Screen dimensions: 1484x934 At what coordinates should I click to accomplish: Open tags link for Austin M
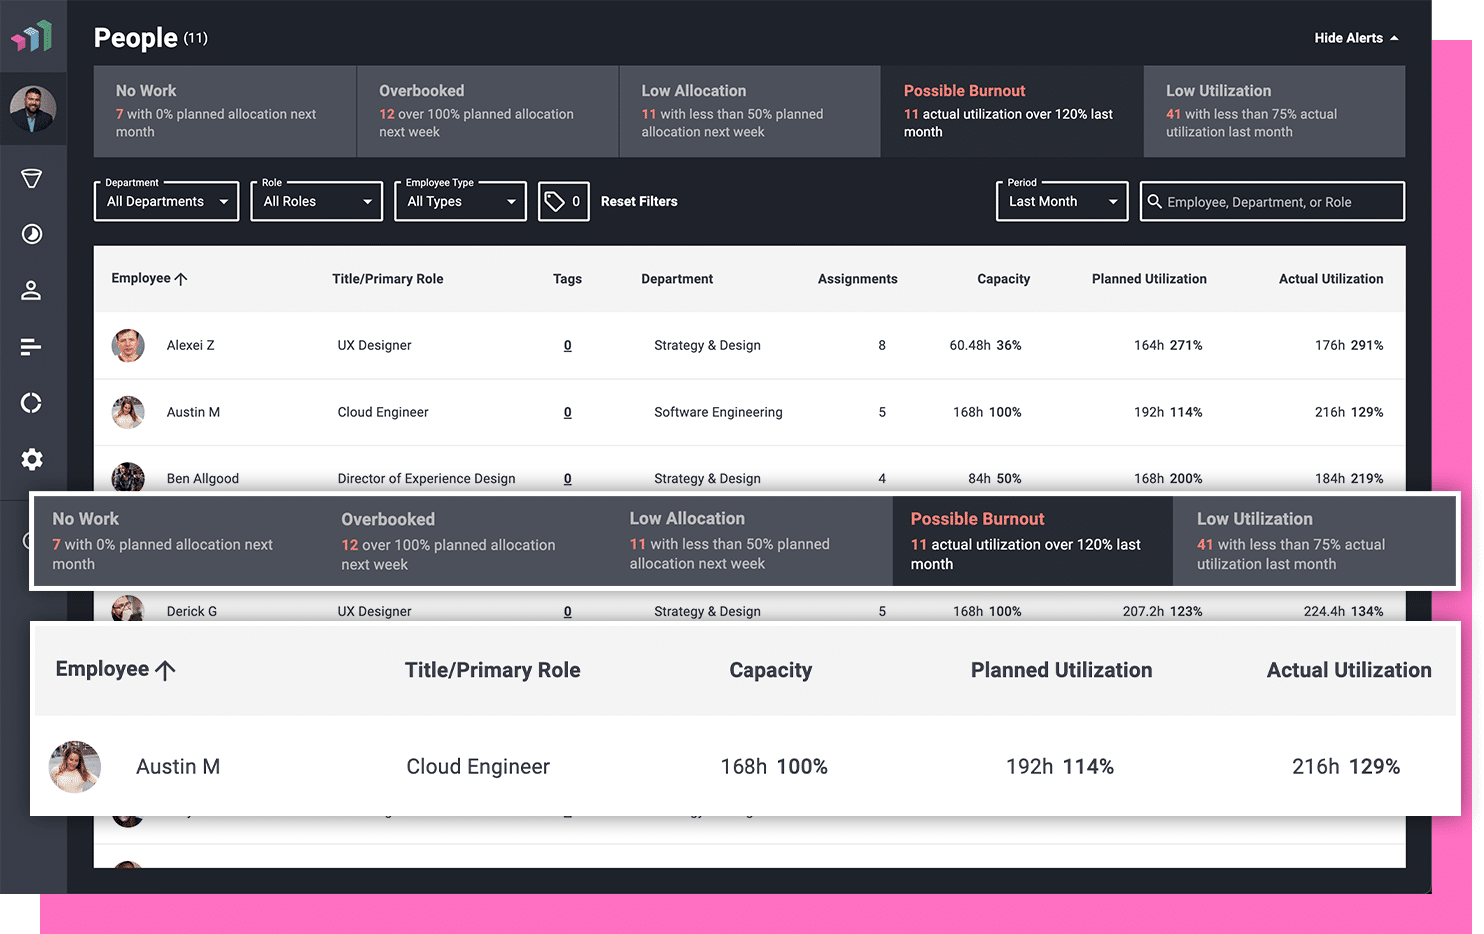click(567, 412)
